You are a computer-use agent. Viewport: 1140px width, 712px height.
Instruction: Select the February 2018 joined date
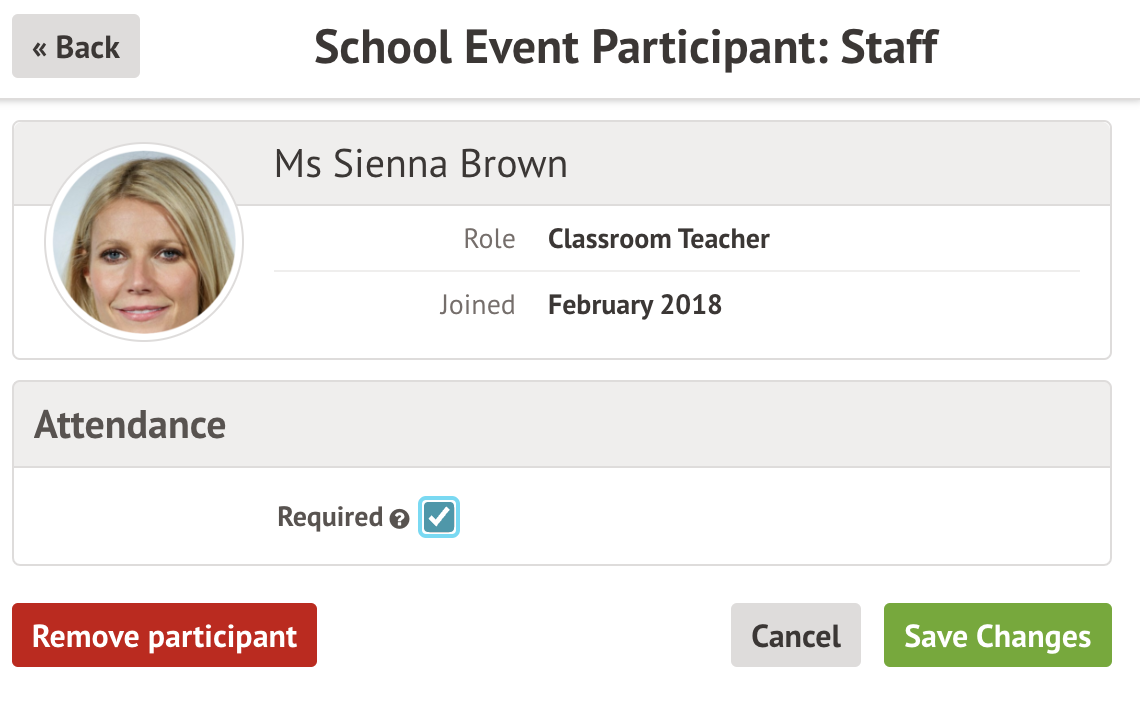635,305
